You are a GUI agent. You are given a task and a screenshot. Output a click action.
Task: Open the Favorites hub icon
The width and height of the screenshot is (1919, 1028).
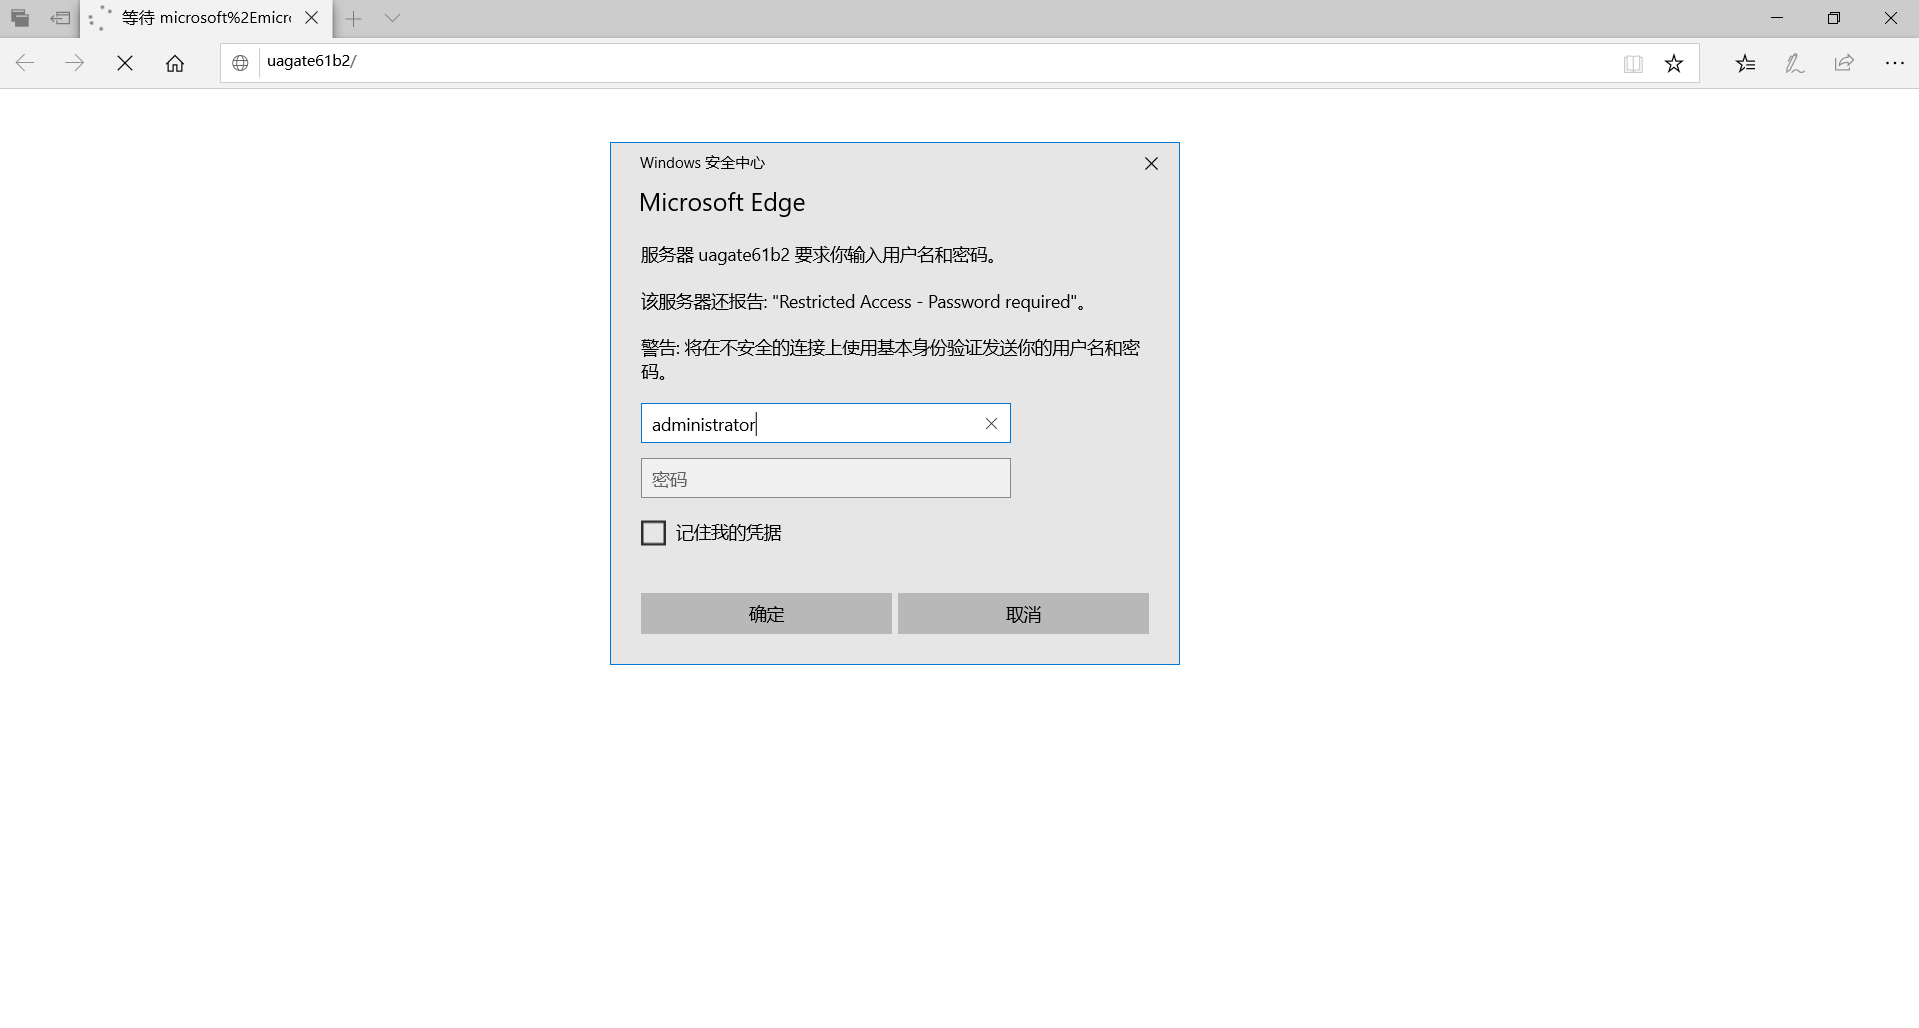pyautogui.click(x=1745, y=64)
